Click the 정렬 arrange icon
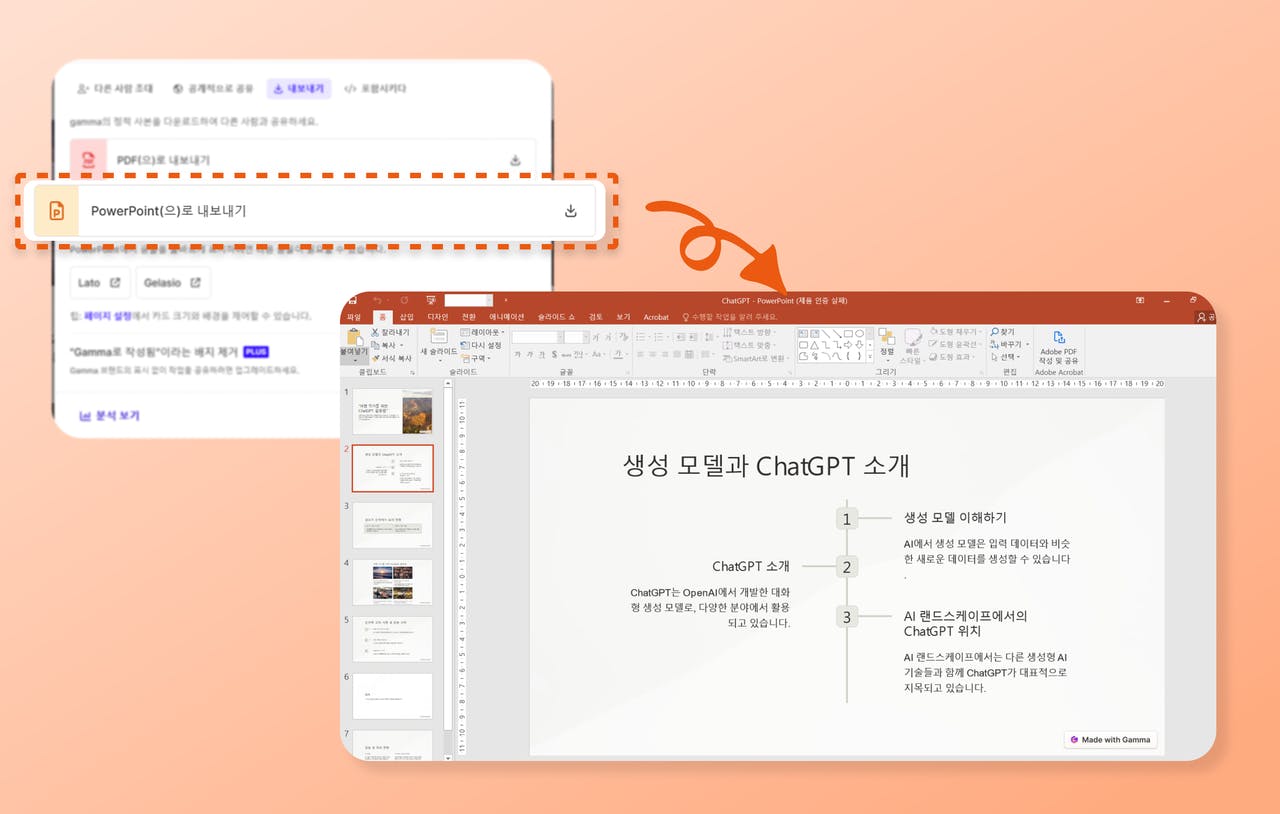Screen dimensions: 1280x814 pos(887,337)
